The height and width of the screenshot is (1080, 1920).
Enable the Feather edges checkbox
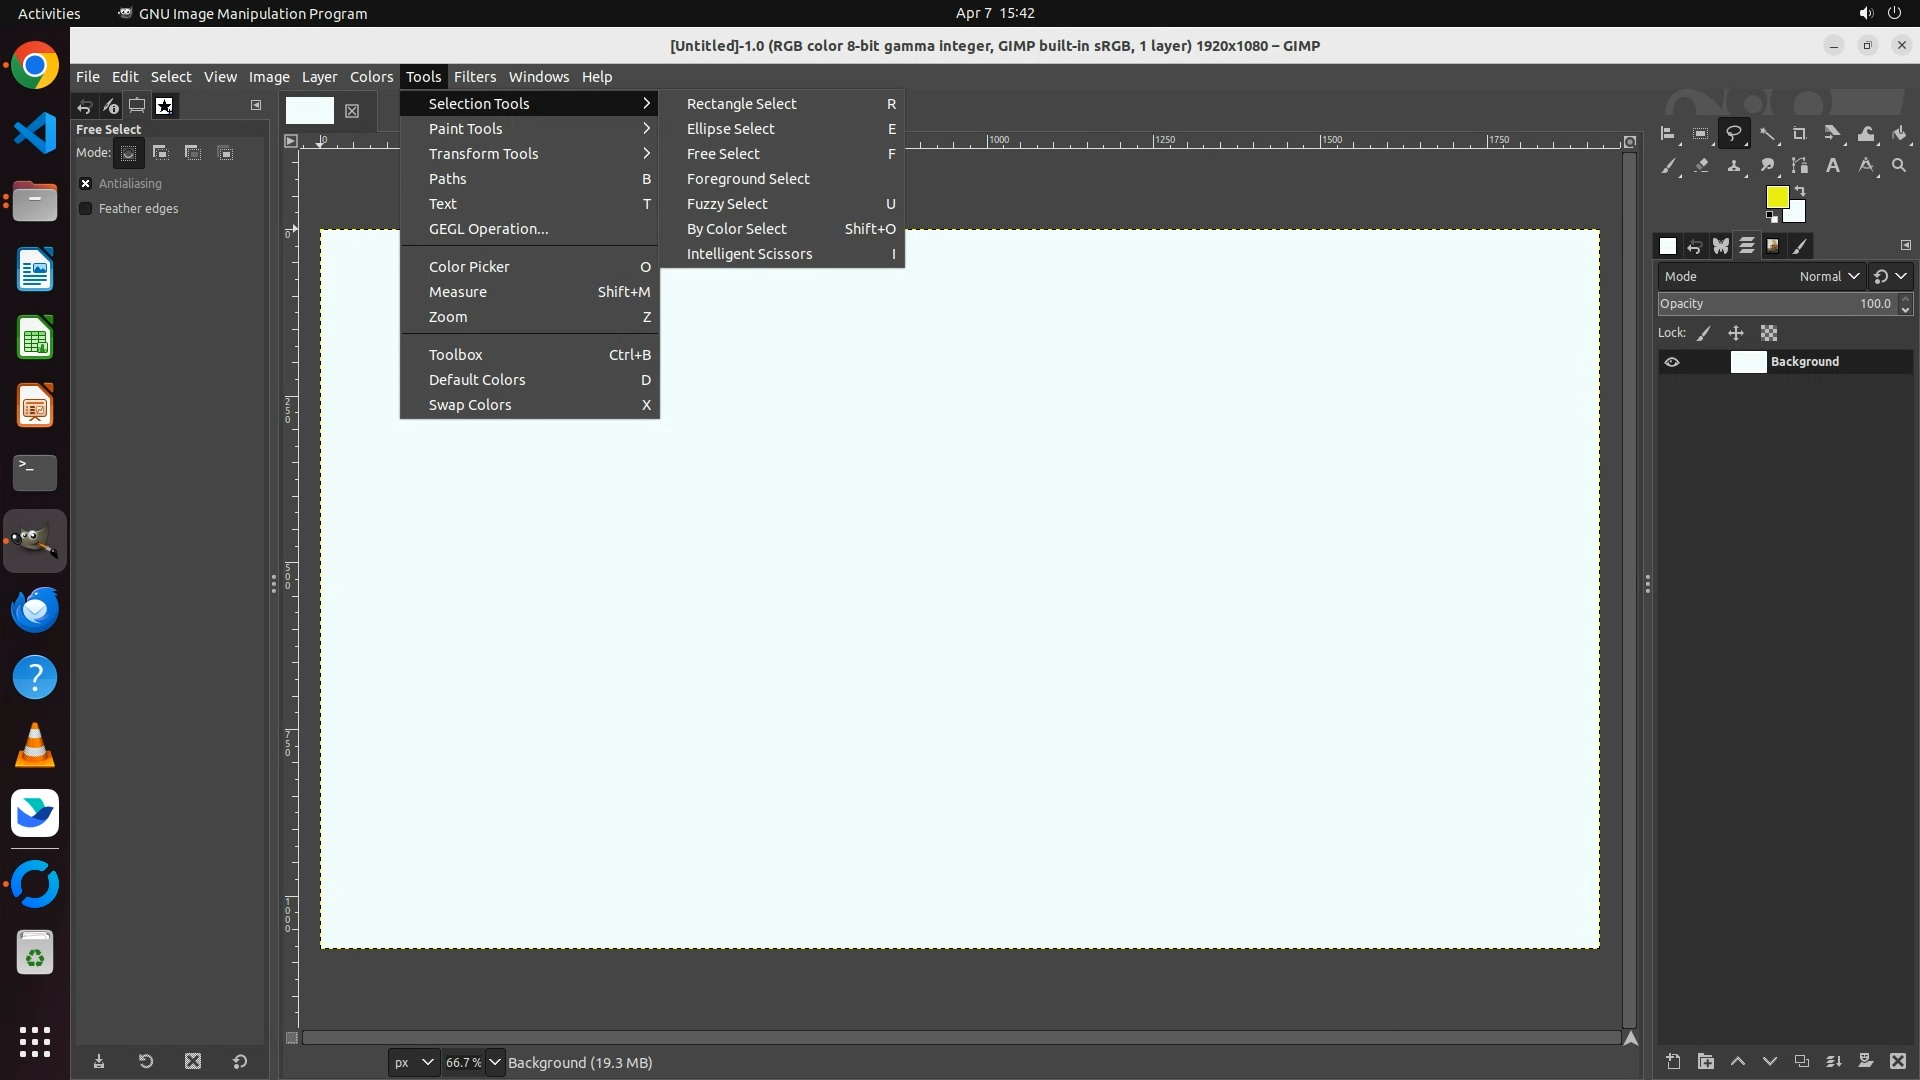pyautogui.click(x=86, y=209)
